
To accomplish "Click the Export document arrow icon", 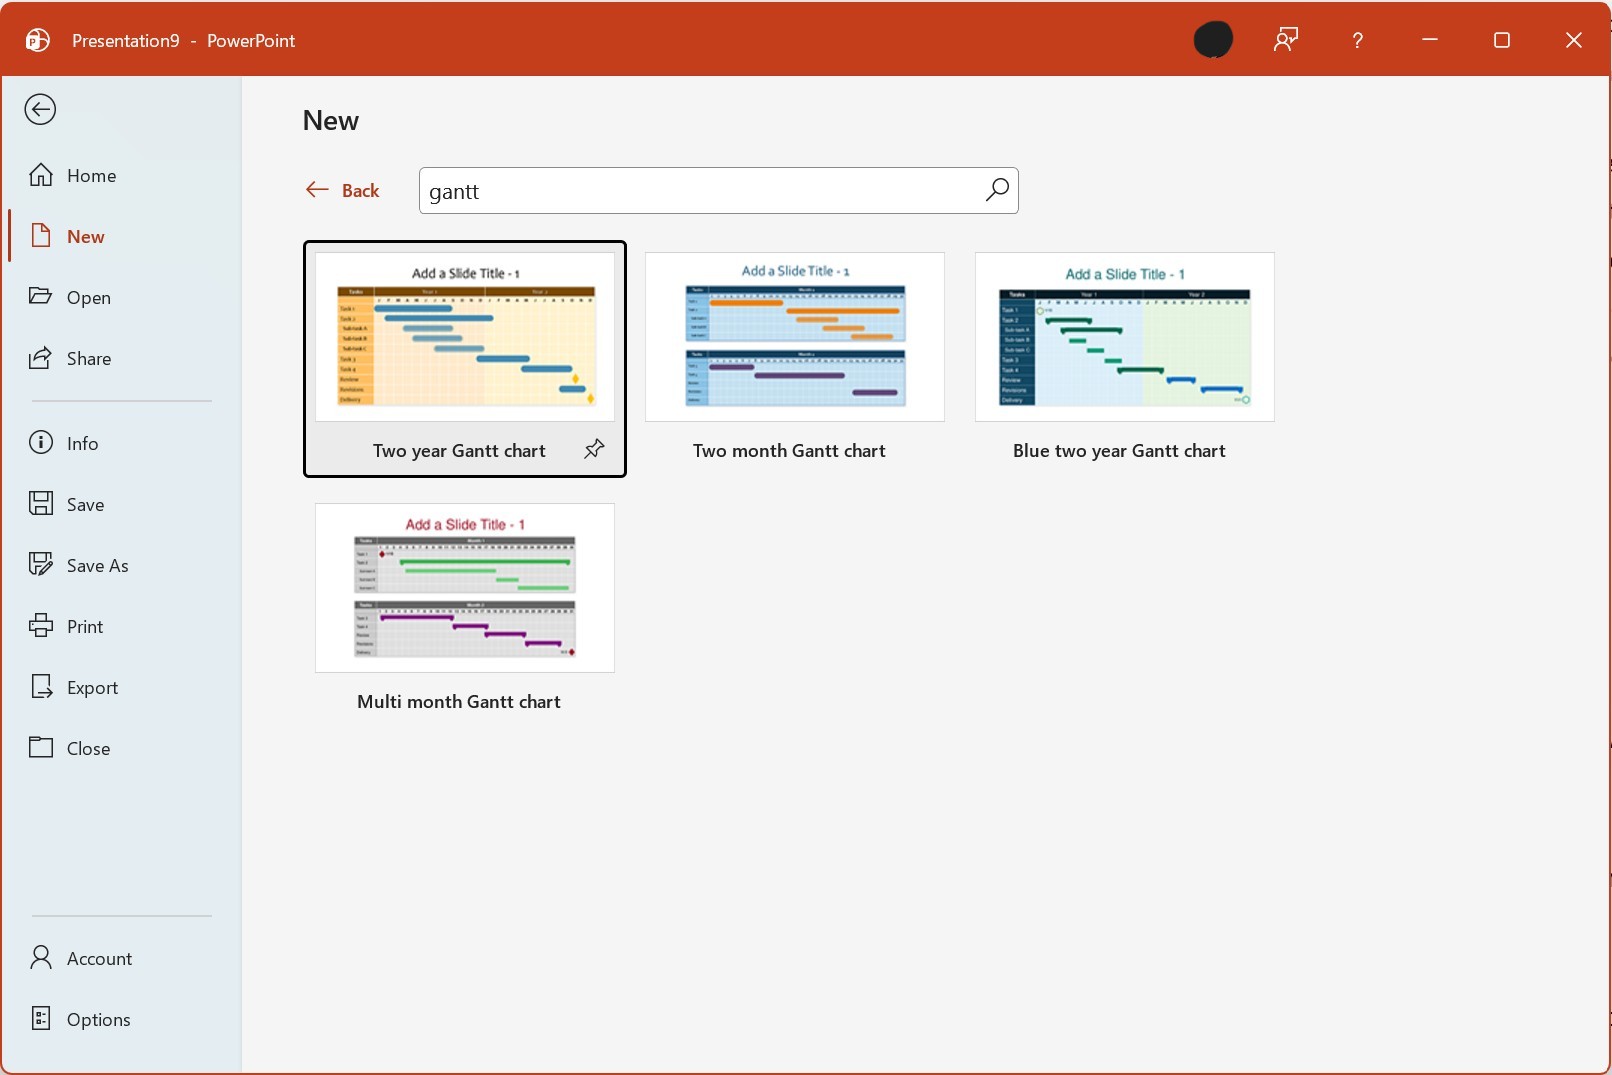I will pyautogui.click(x=41, y=686).
